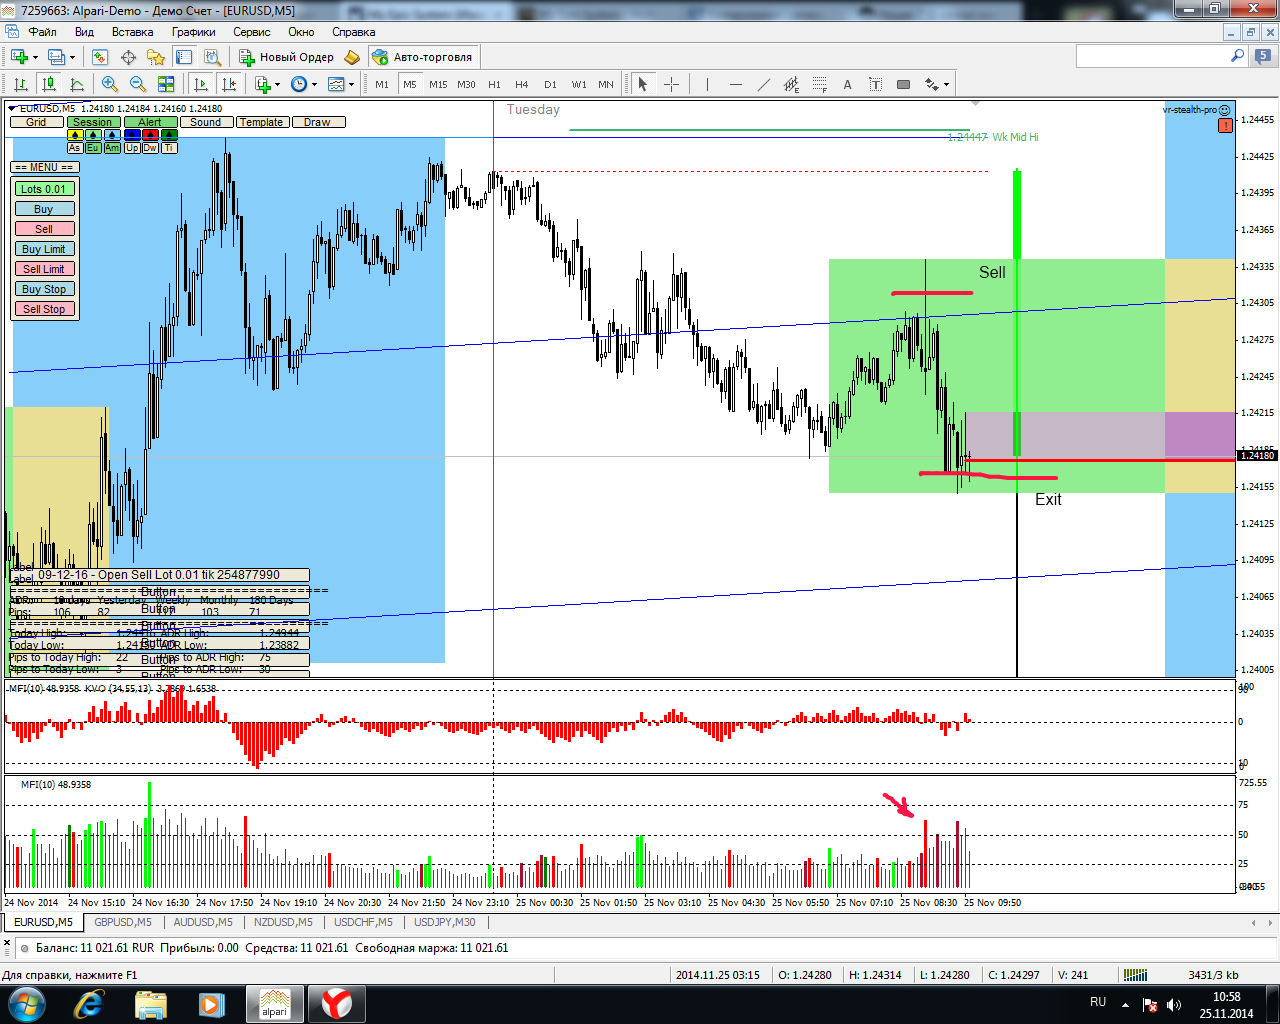The image size is (1280, 1024).
Task: Toggle the American session 'Am' button
Action: (112, 148)
